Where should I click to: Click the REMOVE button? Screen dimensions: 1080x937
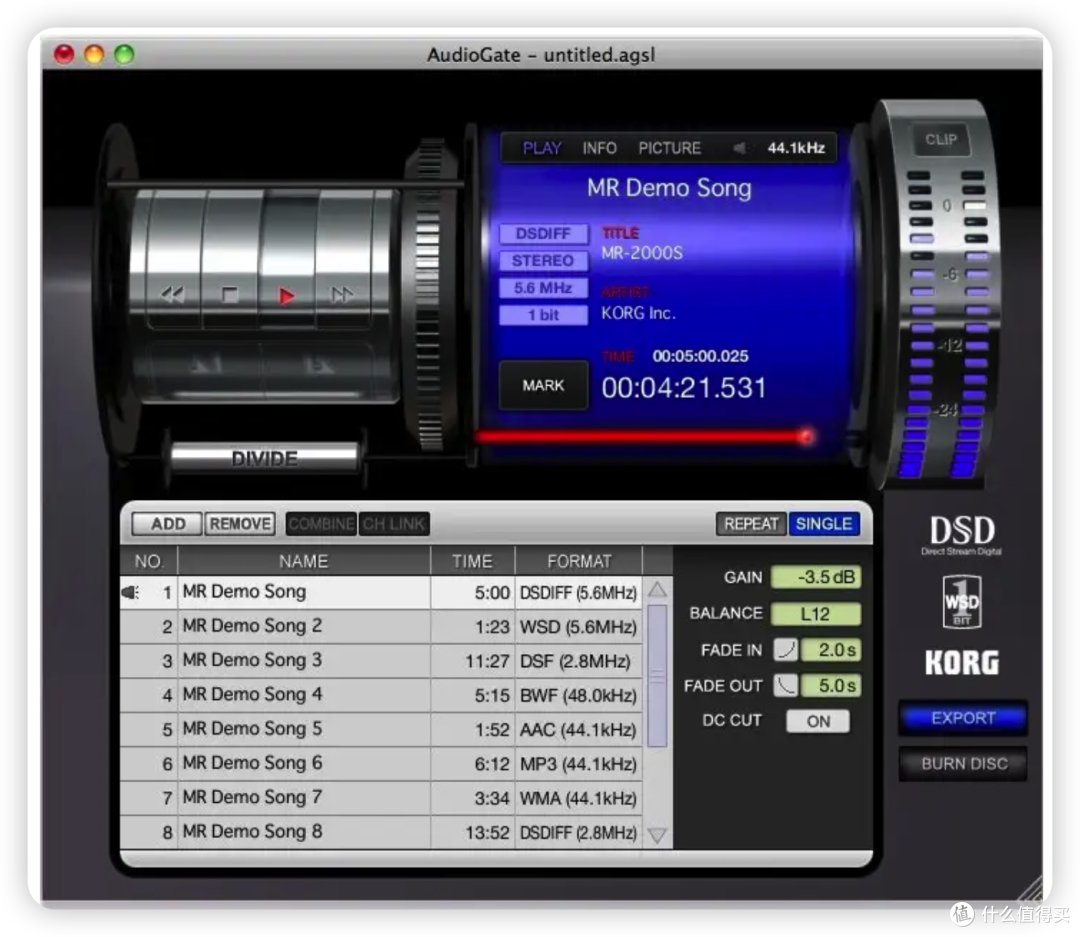coord(240,524)
